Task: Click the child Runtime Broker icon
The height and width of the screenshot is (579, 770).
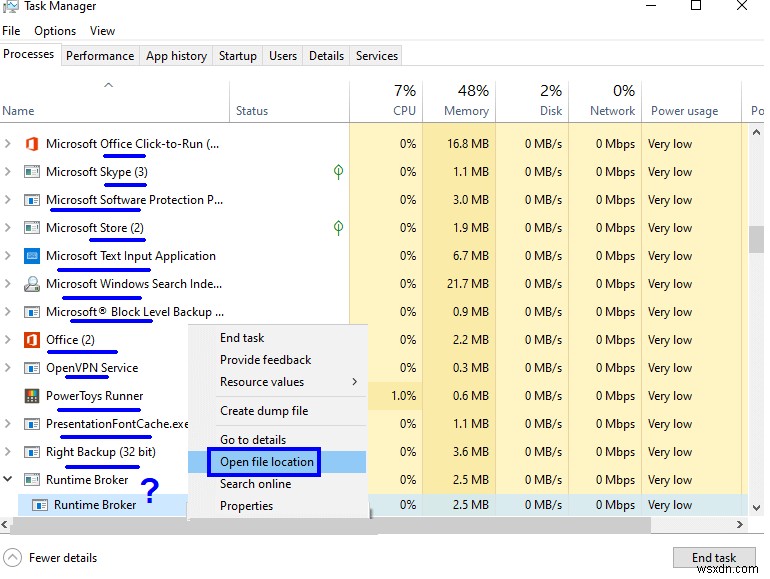Action: point(39,505)
